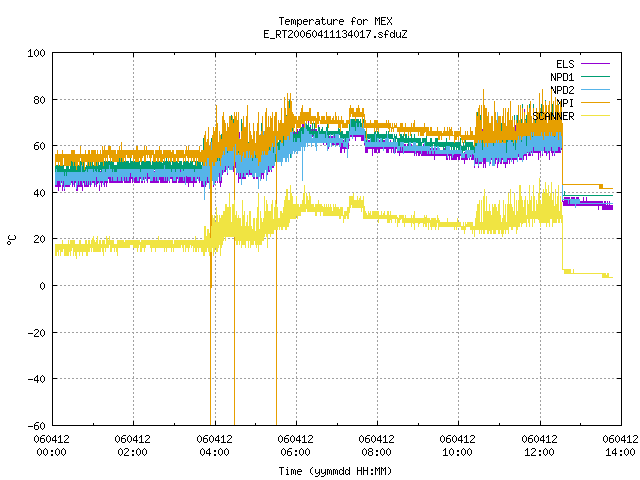
Task: Click the x-axis label 060412 06:00
Action: coord(295,446)
